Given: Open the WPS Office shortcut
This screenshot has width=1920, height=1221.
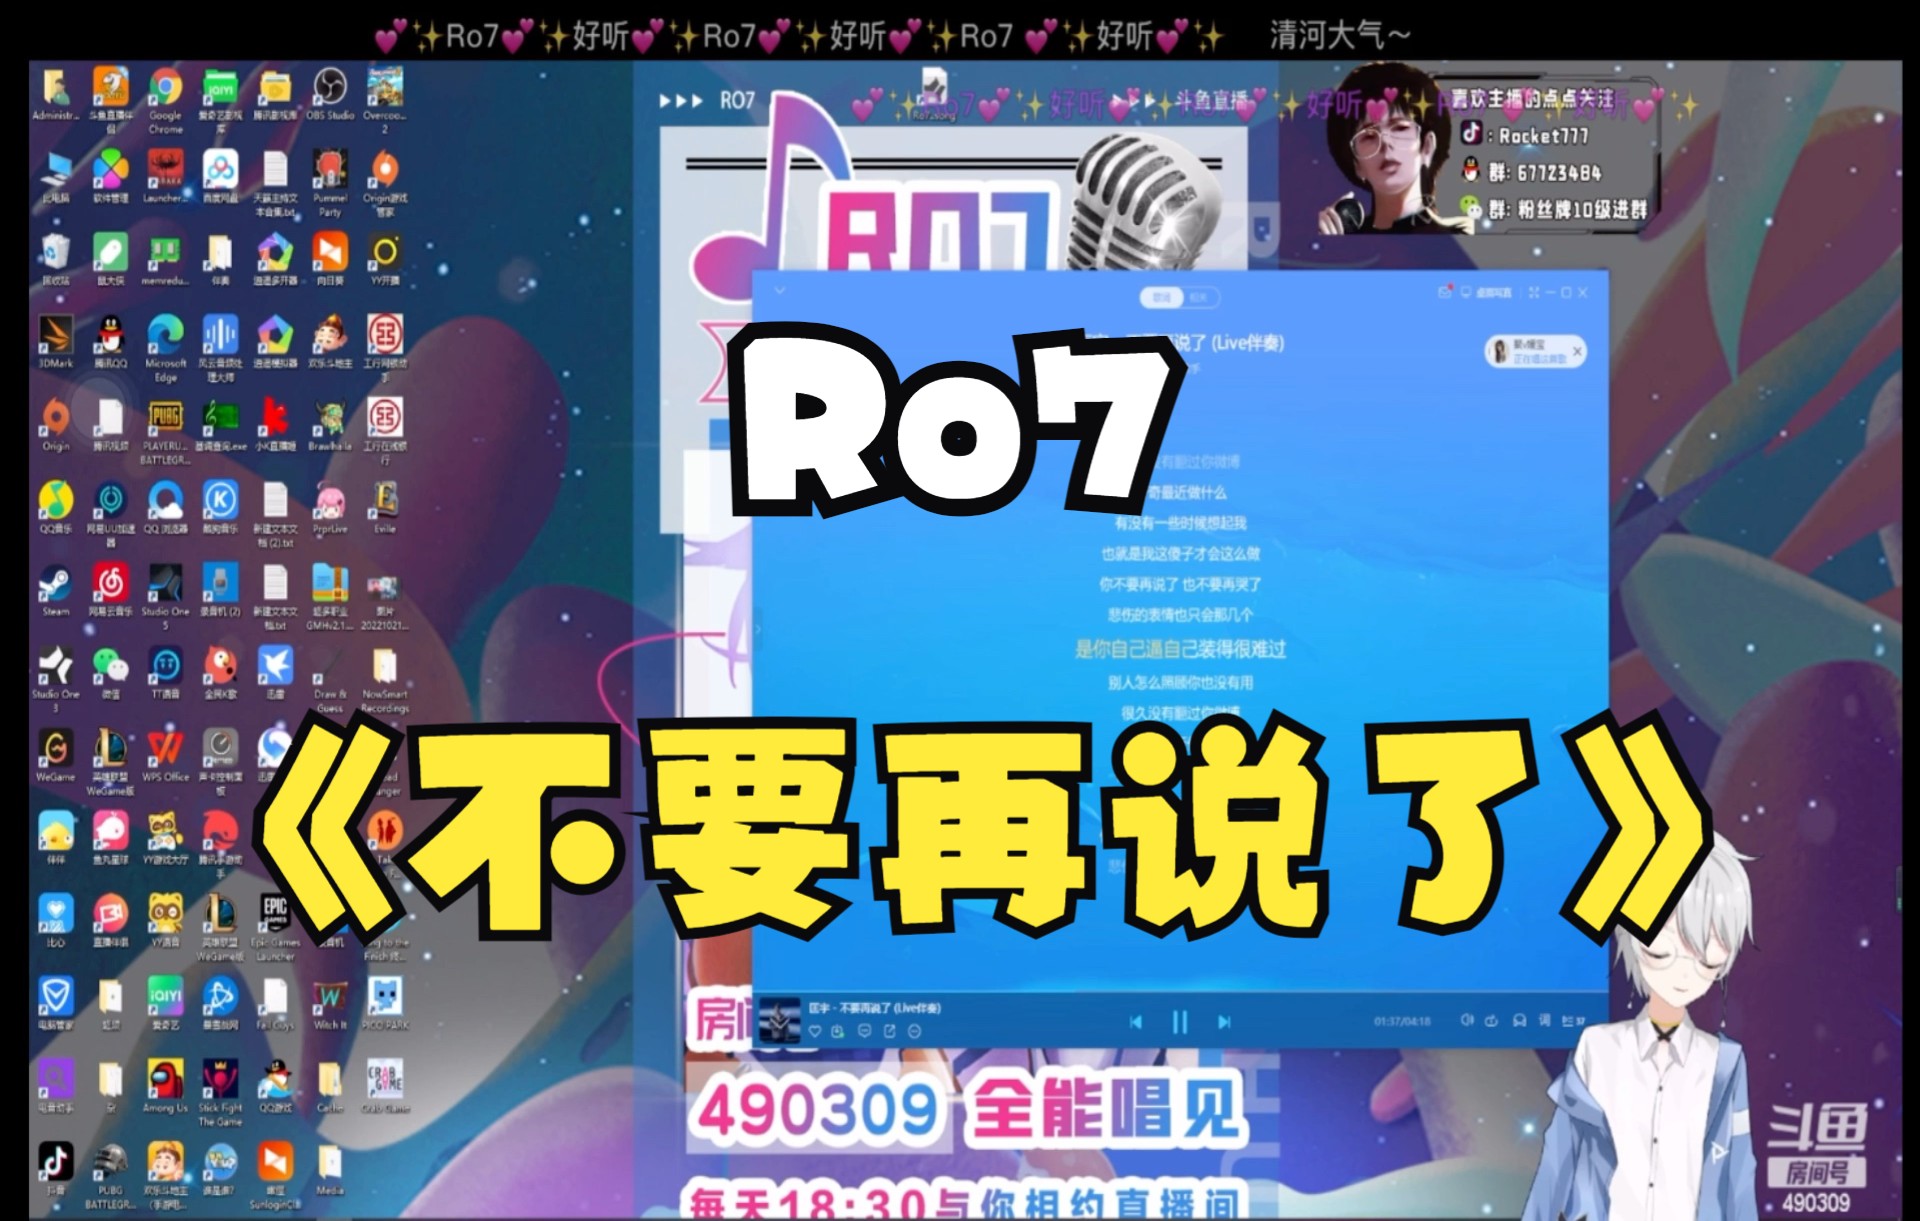Looking at the screenshot, I should (x=165, y=755).
